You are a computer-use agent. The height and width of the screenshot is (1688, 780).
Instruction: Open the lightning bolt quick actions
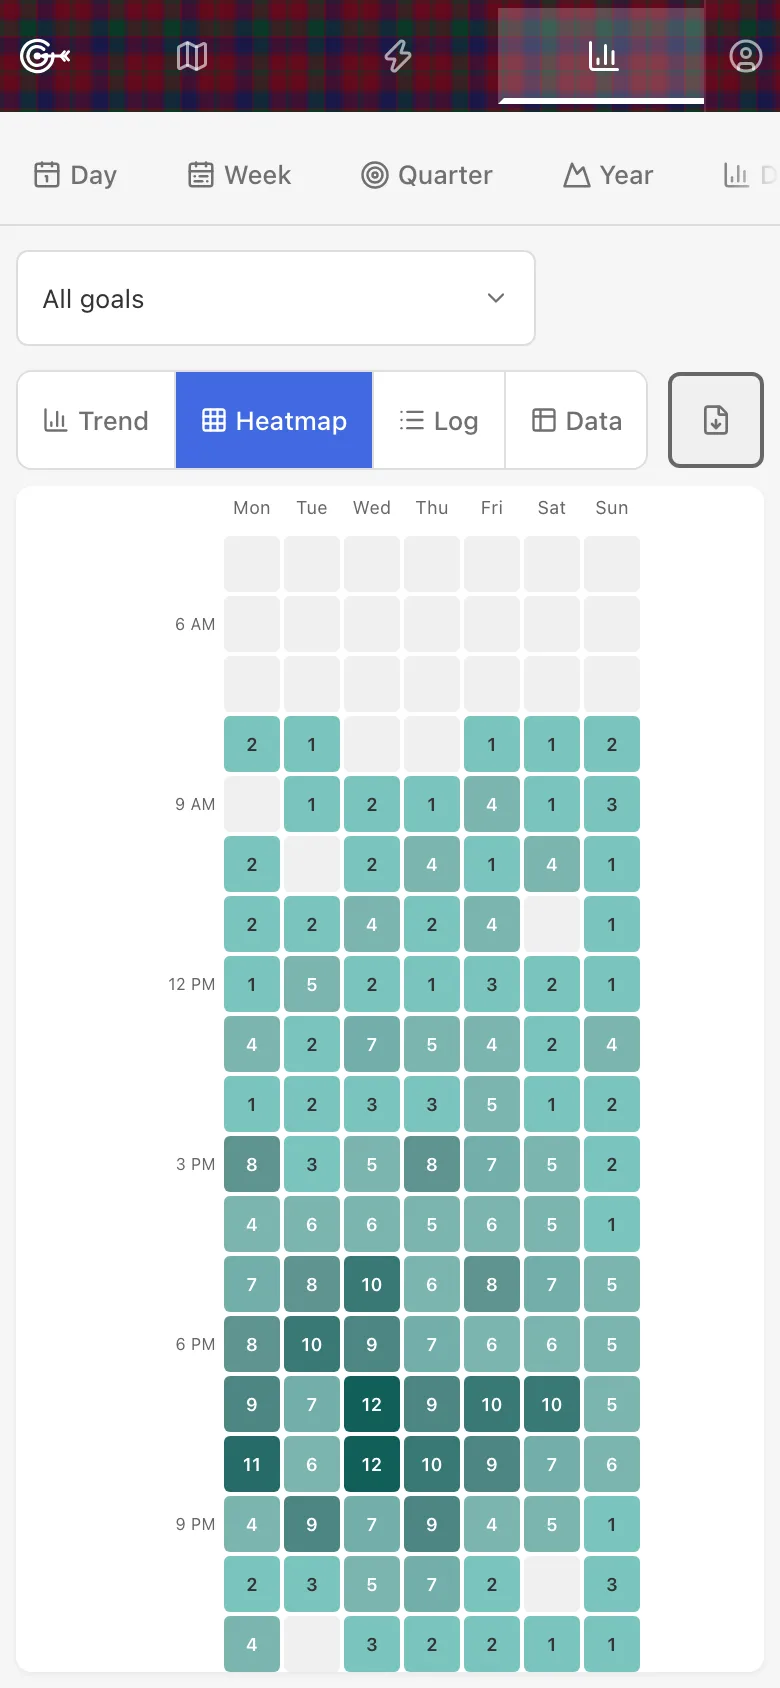click(x=398, y=56)
